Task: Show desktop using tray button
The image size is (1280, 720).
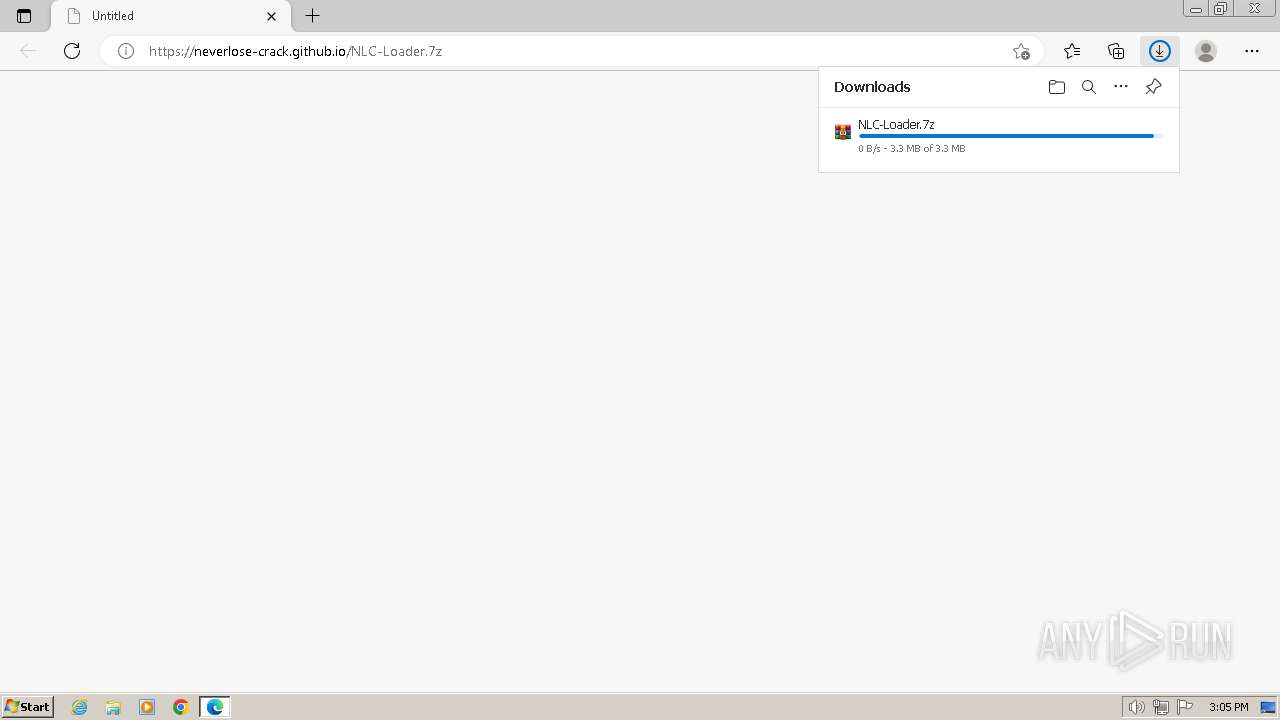Action: tap(1268, 707)
